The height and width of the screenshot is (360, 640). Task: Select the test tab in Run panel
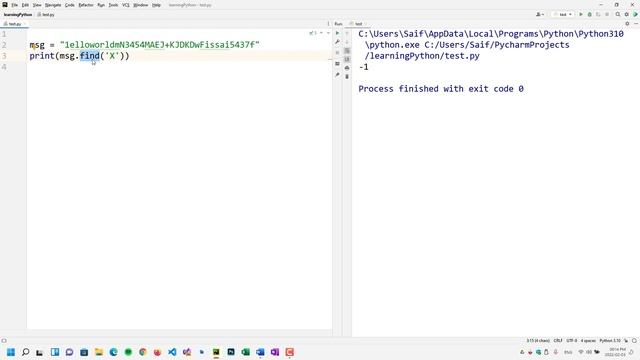pos(358,24)
